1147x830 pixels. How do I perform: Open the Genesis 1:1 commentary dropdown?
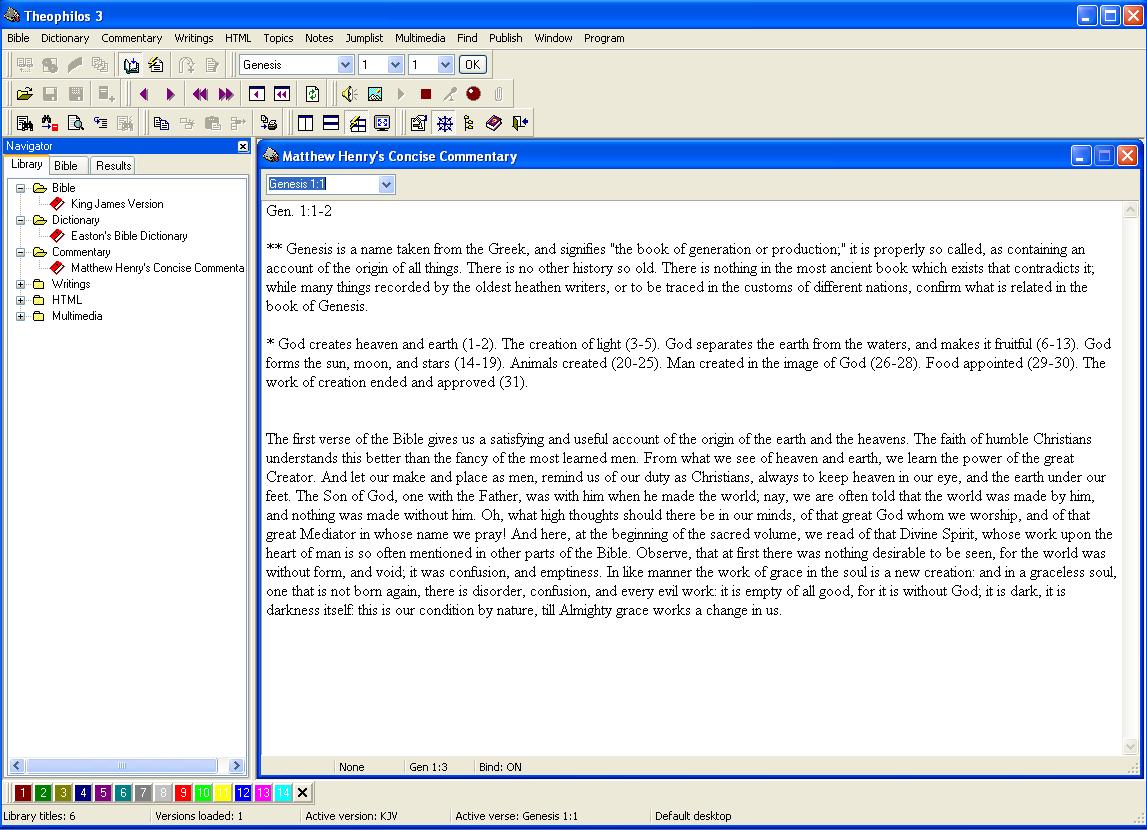click(x=387, y=184)
